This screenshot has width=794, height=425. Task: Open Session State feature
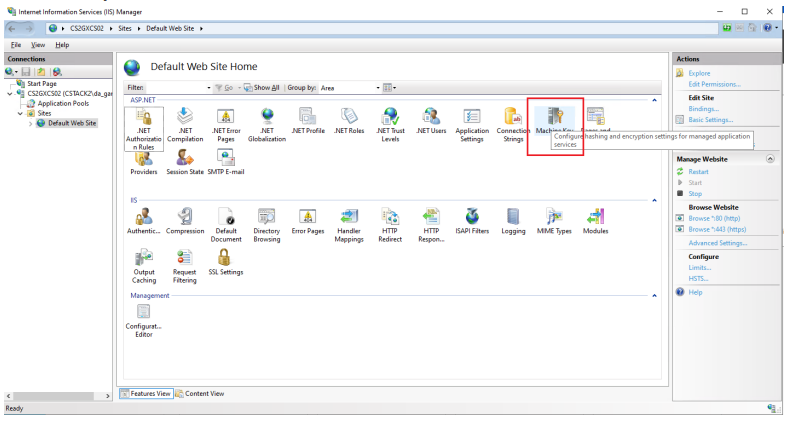coord(185,163)
